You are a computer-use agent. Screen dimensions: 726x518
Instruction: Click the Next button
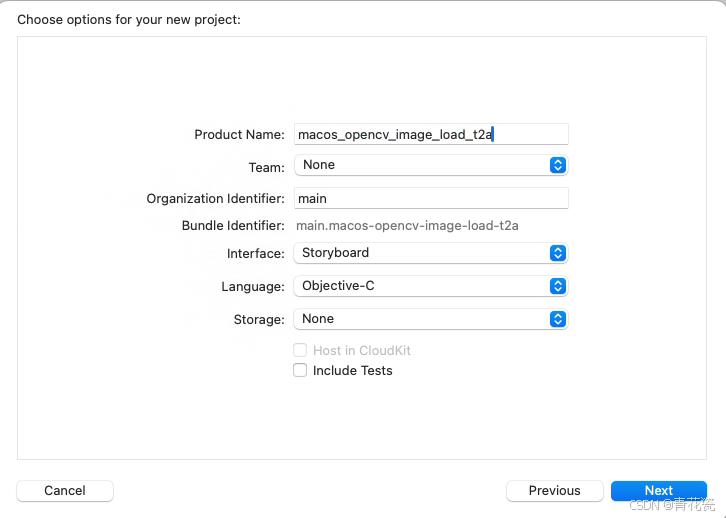tap(659, 490)
